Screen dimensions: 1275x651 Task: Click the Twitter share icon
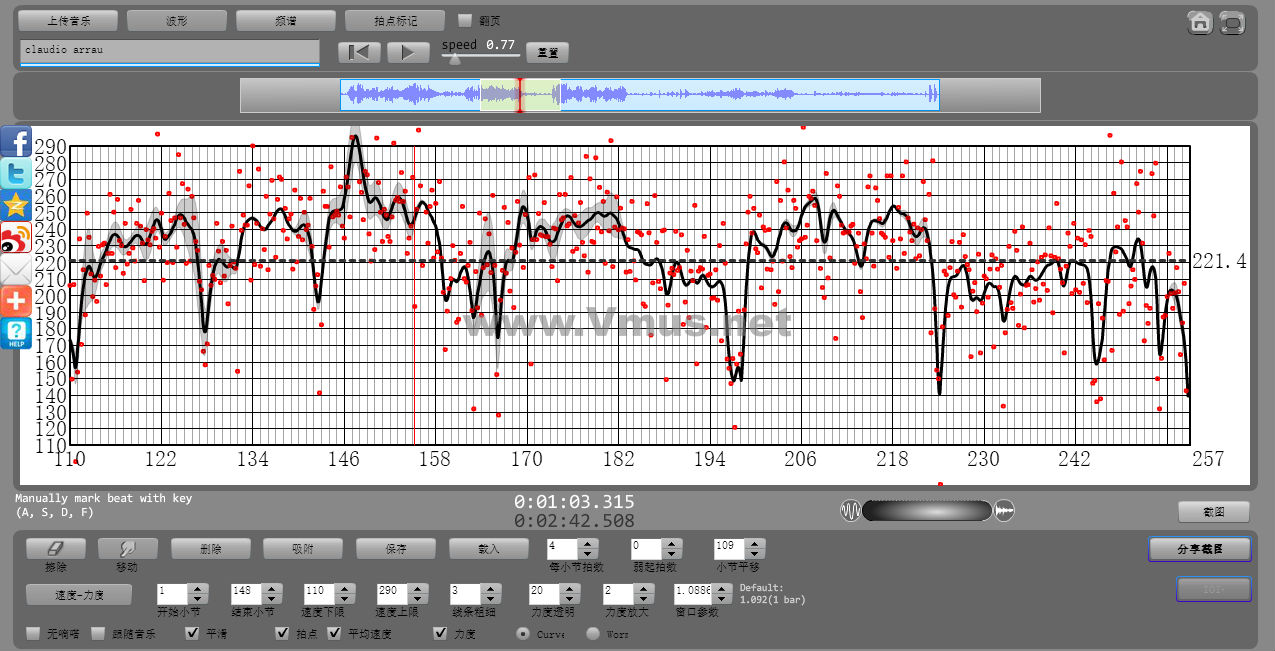coord(16,174)
